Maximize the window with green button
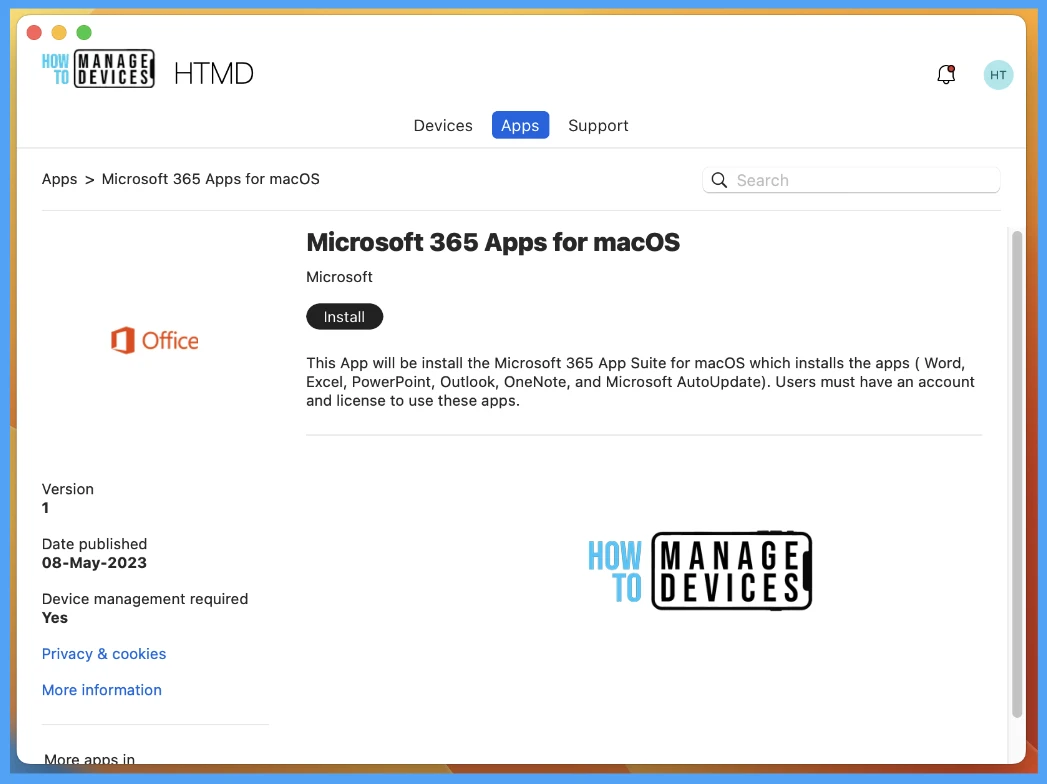 pos(83,32)
